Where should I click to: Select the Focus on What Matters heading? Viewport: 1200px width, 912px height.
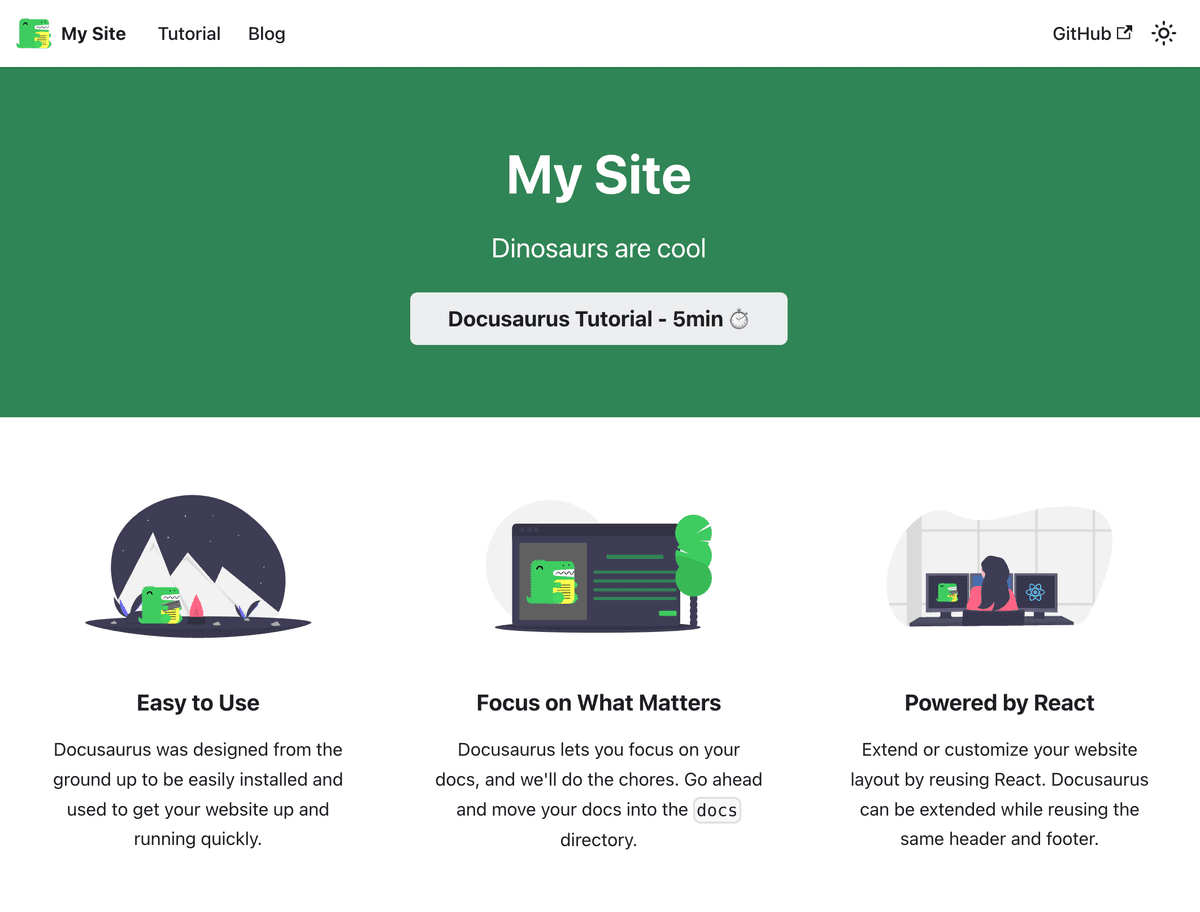coord(598,703)
